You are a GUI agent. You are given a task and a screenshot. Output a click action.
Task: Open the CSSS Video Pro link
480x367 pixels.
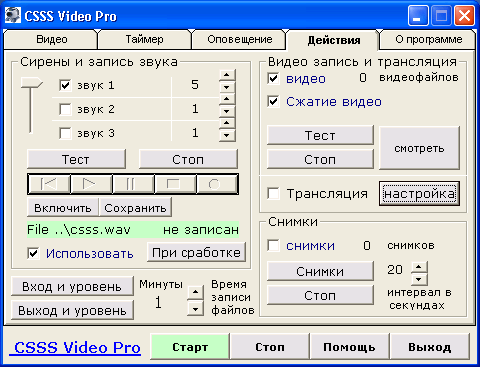tap(75, 347)
